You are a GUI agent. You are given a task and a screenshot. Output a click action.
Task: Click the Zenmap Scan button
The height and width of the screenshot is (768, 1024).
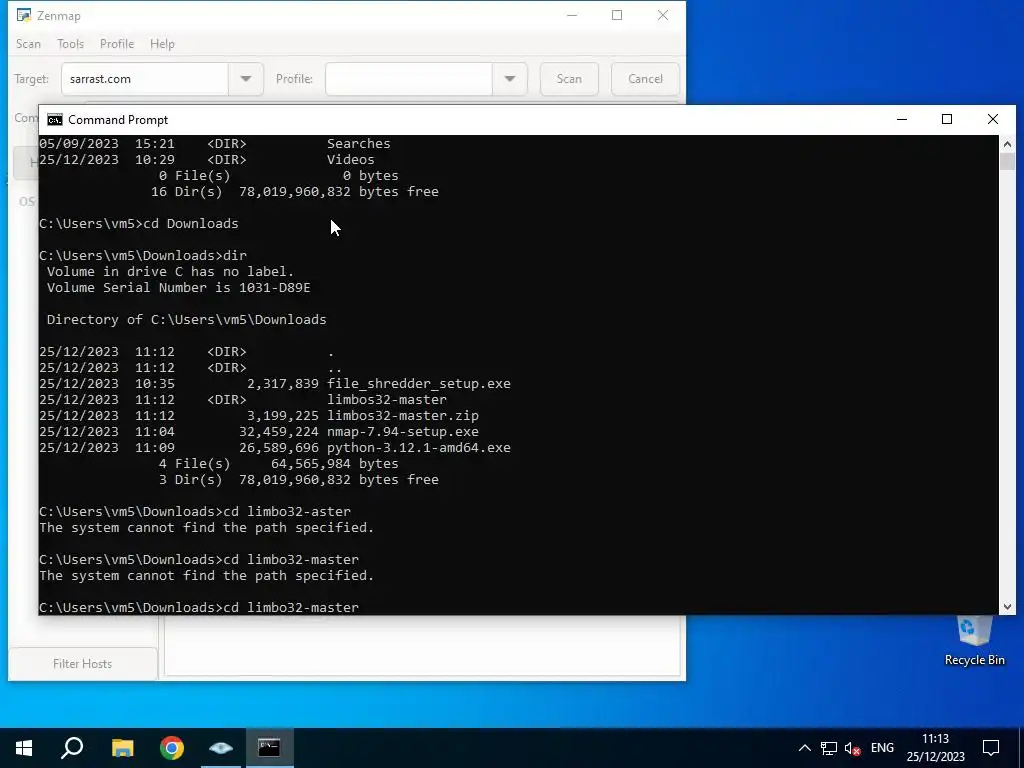click(x=569, y=79)
